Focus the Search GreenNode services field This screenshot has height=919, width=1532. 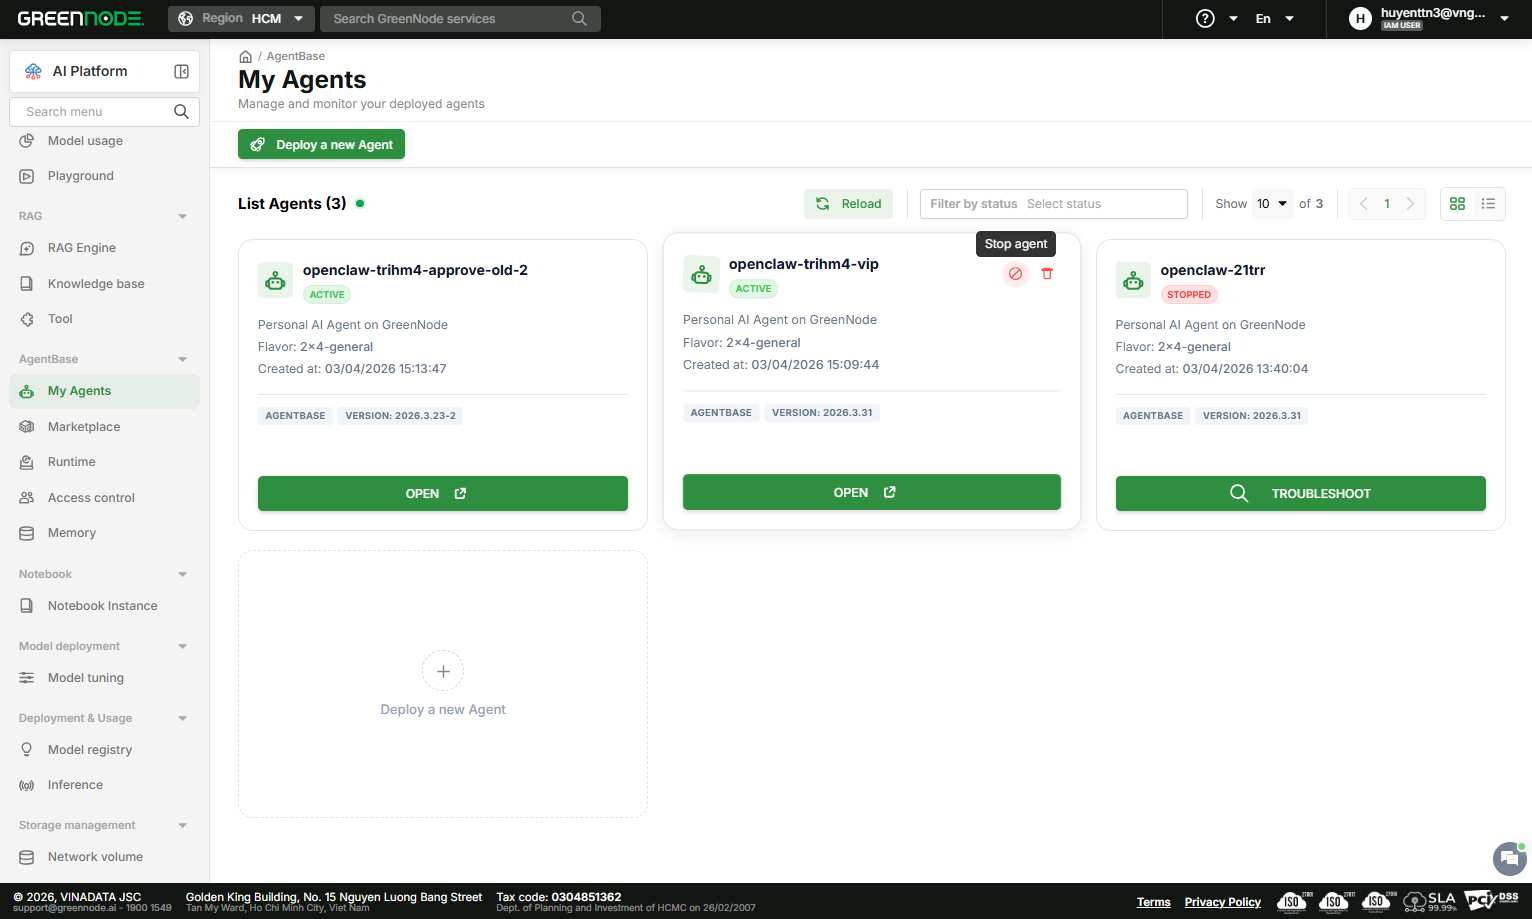click(460, 19)
